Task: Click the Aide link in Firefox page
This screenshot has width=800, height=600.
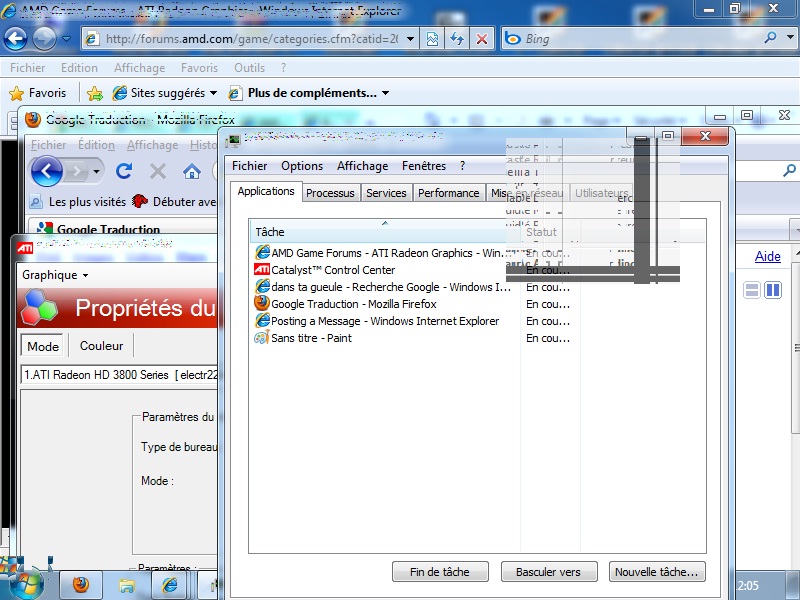Action: click(x=768, y=256)
